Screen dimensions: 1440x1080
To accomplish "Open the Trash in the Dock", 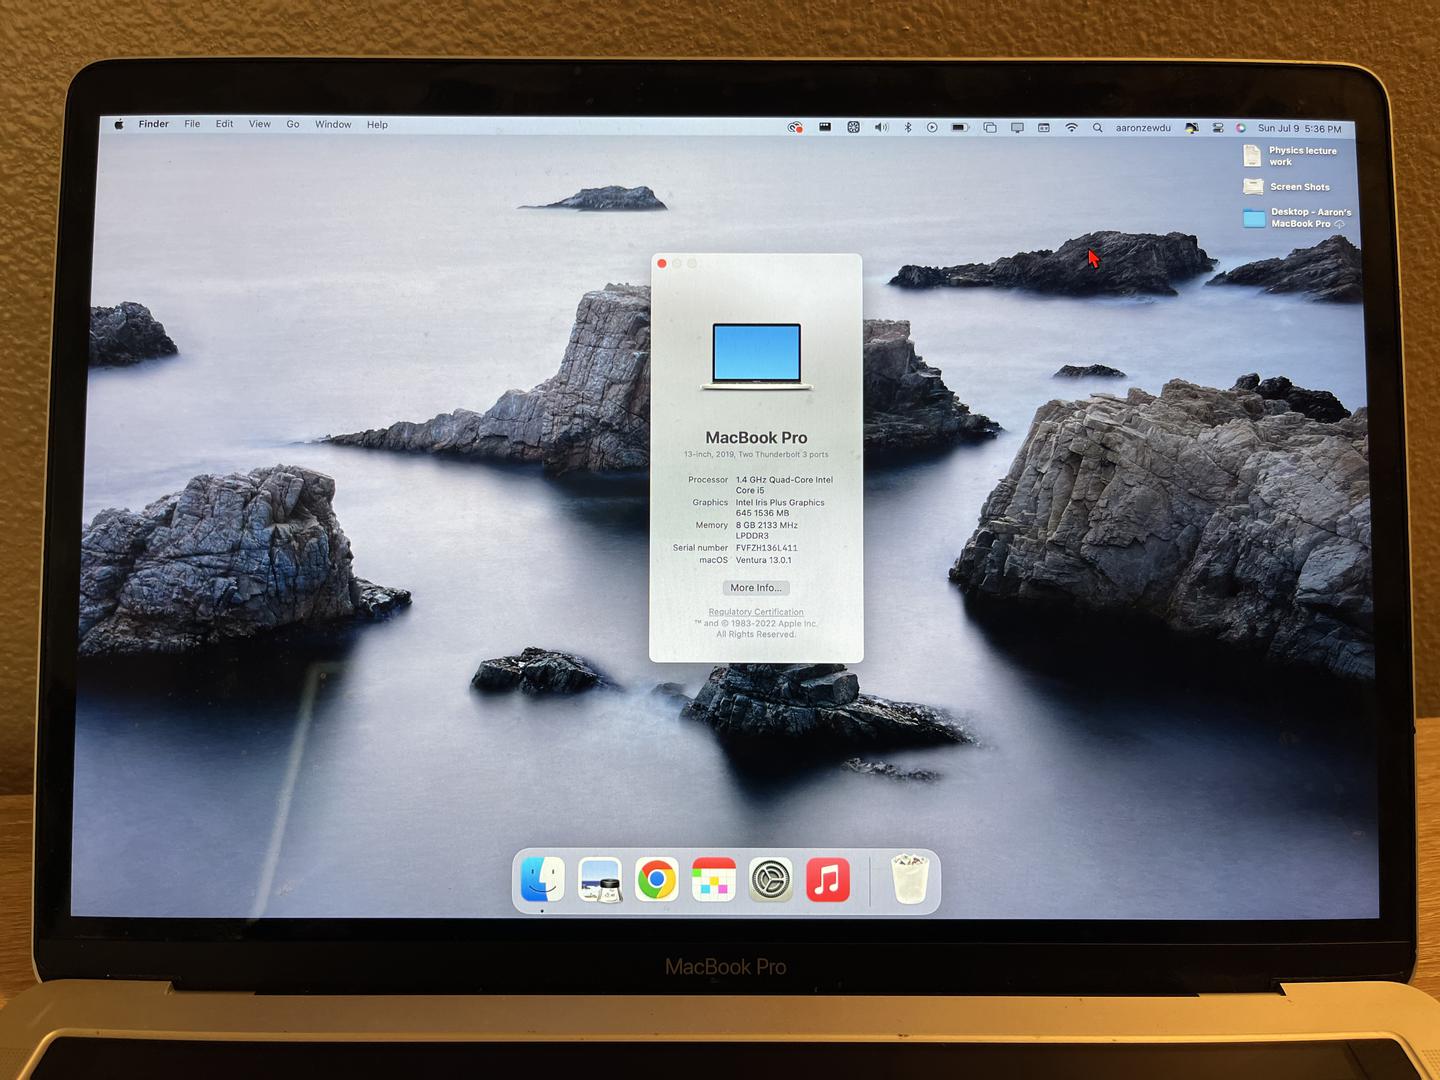I will [x=910, y=879].
